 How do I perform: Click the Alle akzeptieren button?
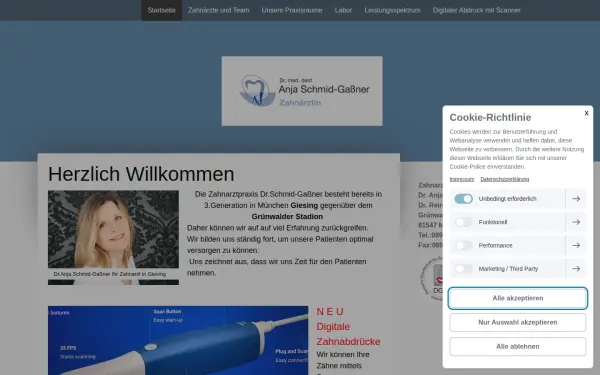pos(517,298)
